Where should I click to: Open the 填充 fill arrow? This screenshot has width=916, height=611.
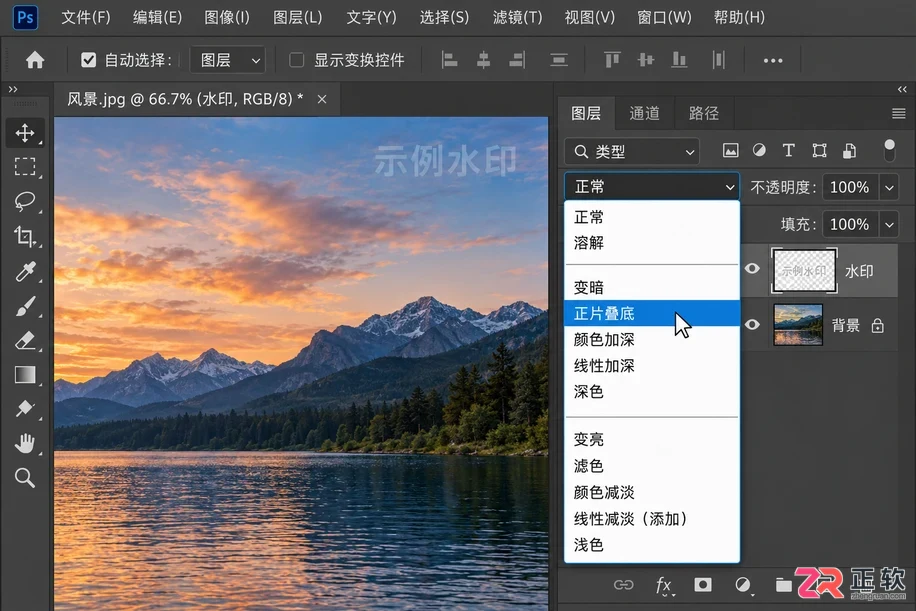(889, 224)
